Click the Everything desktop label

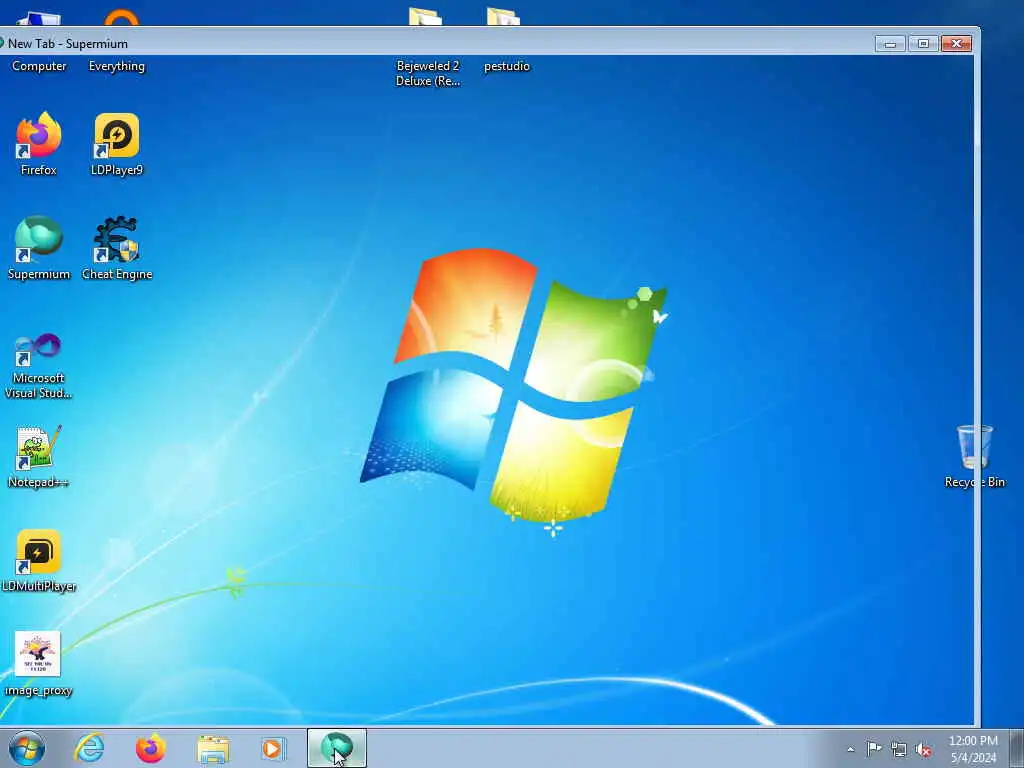pos(117,66)
